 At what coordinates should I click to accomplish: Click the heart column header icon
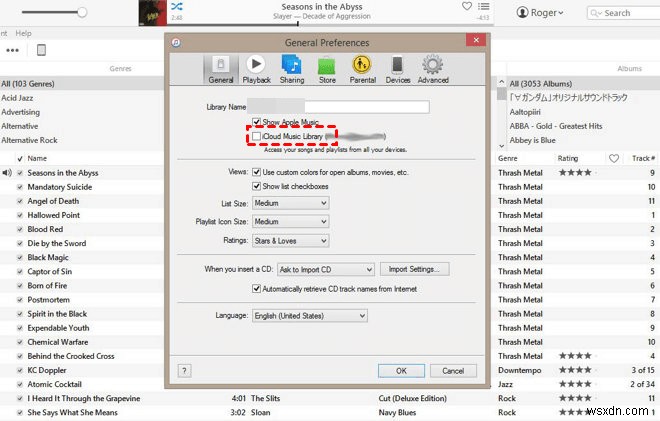614,158
